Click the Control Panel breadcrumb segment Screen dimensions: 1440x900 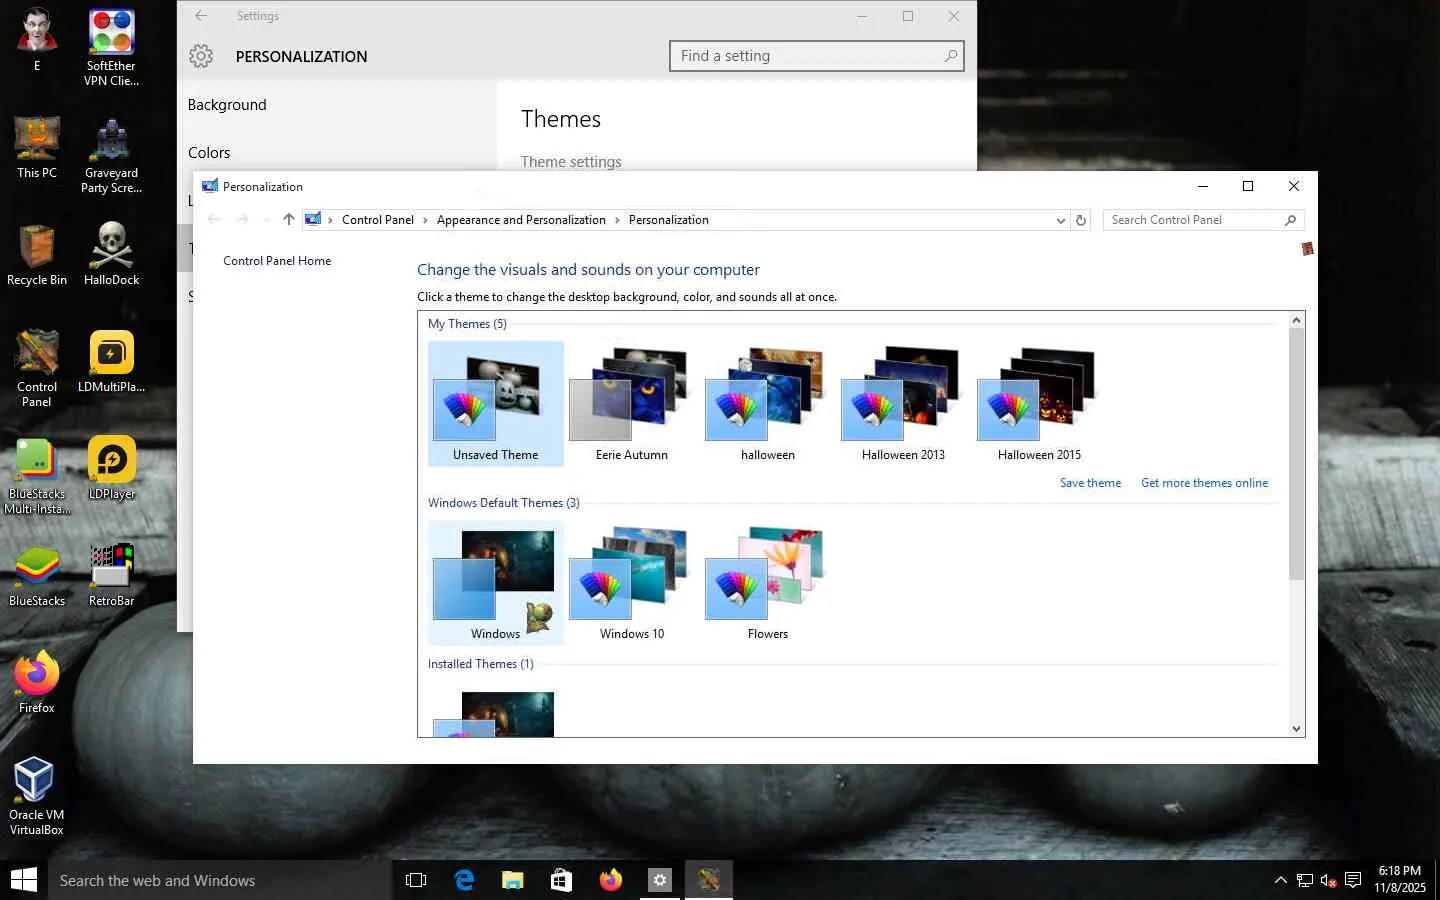click(x=378, y=220)
